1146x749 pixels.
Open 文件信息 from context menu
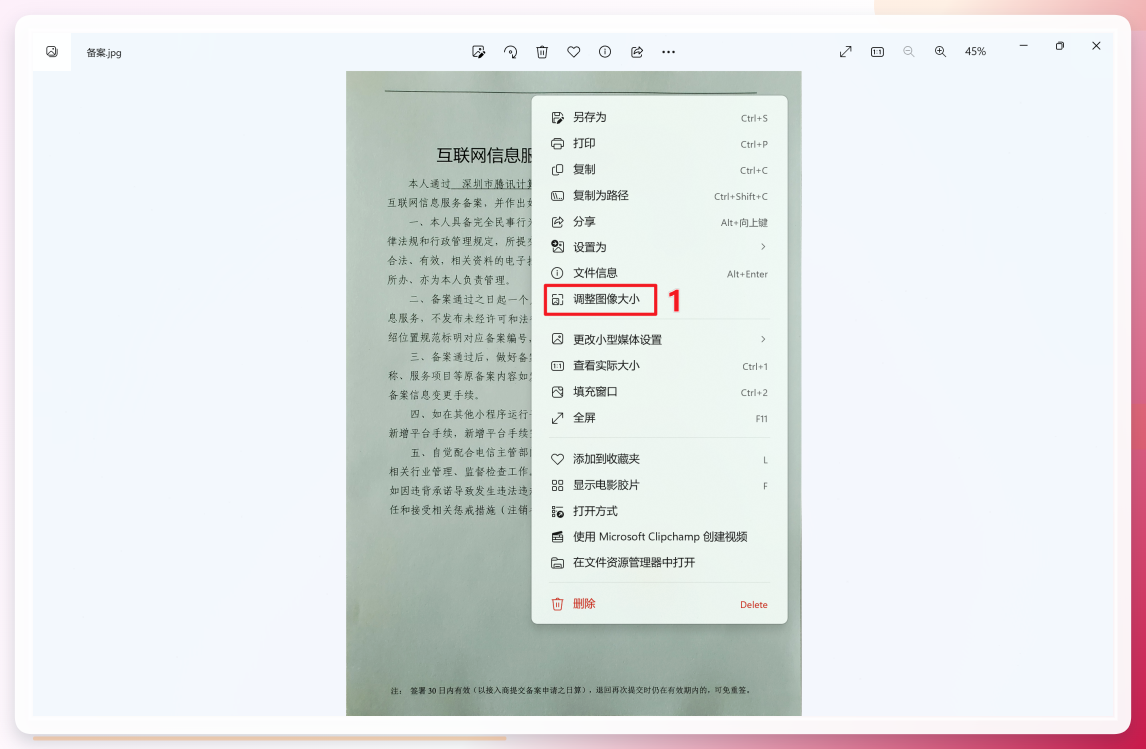[659, 273]
